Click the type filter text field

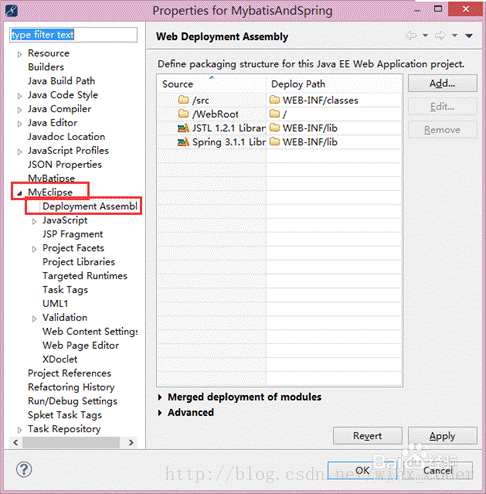pyautogui.click(x=73, y=35)
